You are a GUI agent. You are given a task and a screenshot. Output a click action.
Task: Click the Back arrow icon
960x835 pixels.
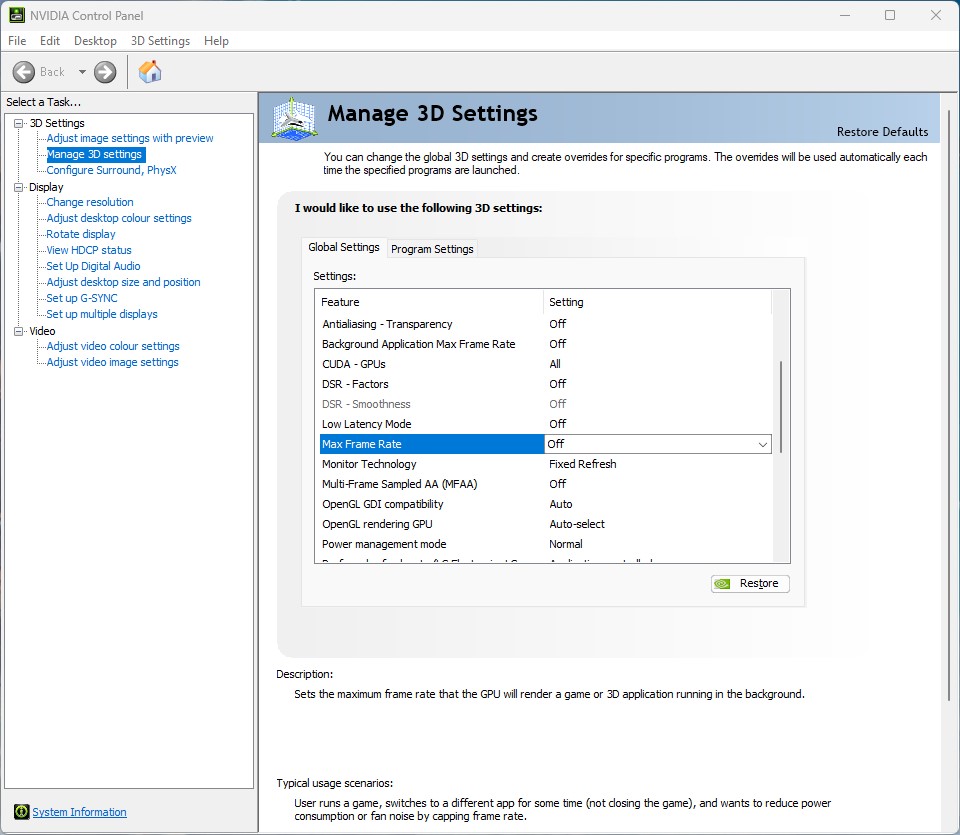[x=25, y=72]
